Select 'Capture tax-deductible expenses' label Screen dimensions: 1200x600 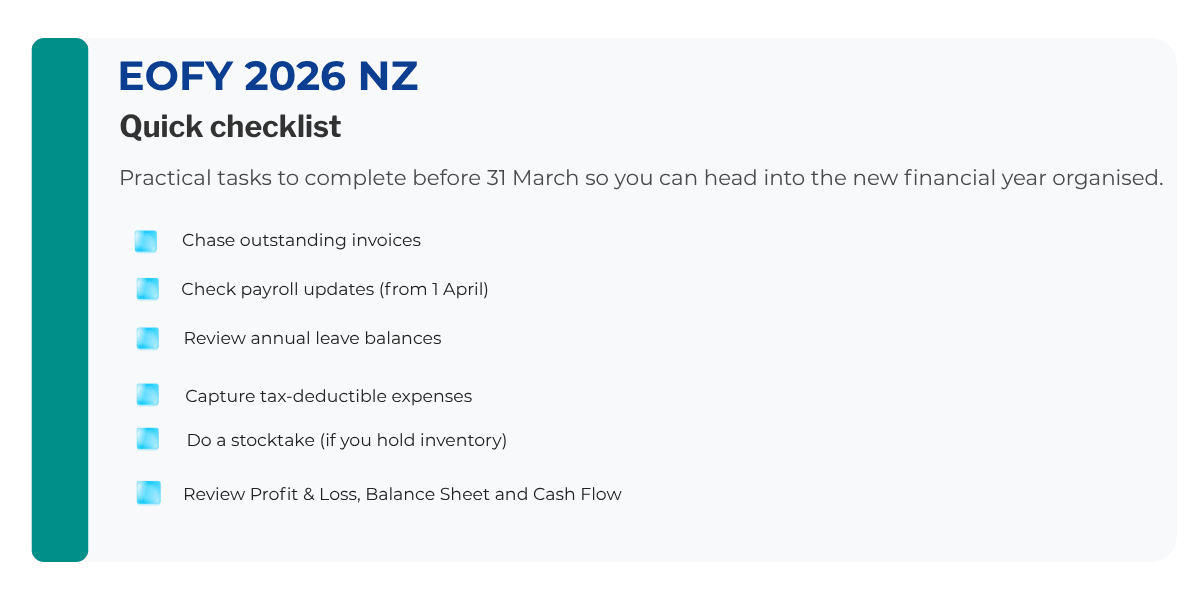tap(328, 396)
